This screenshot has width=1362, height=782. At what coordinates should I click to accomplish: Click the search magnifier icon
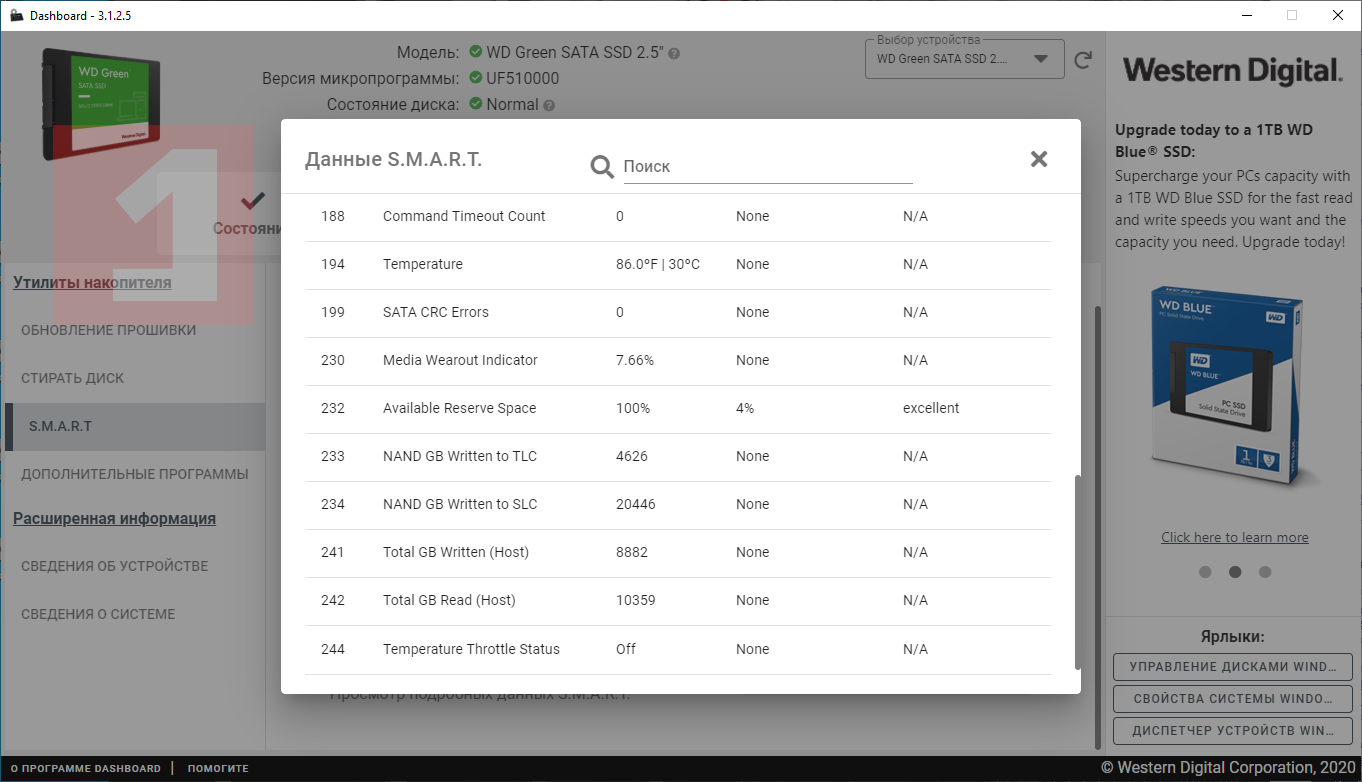(602, 167)
